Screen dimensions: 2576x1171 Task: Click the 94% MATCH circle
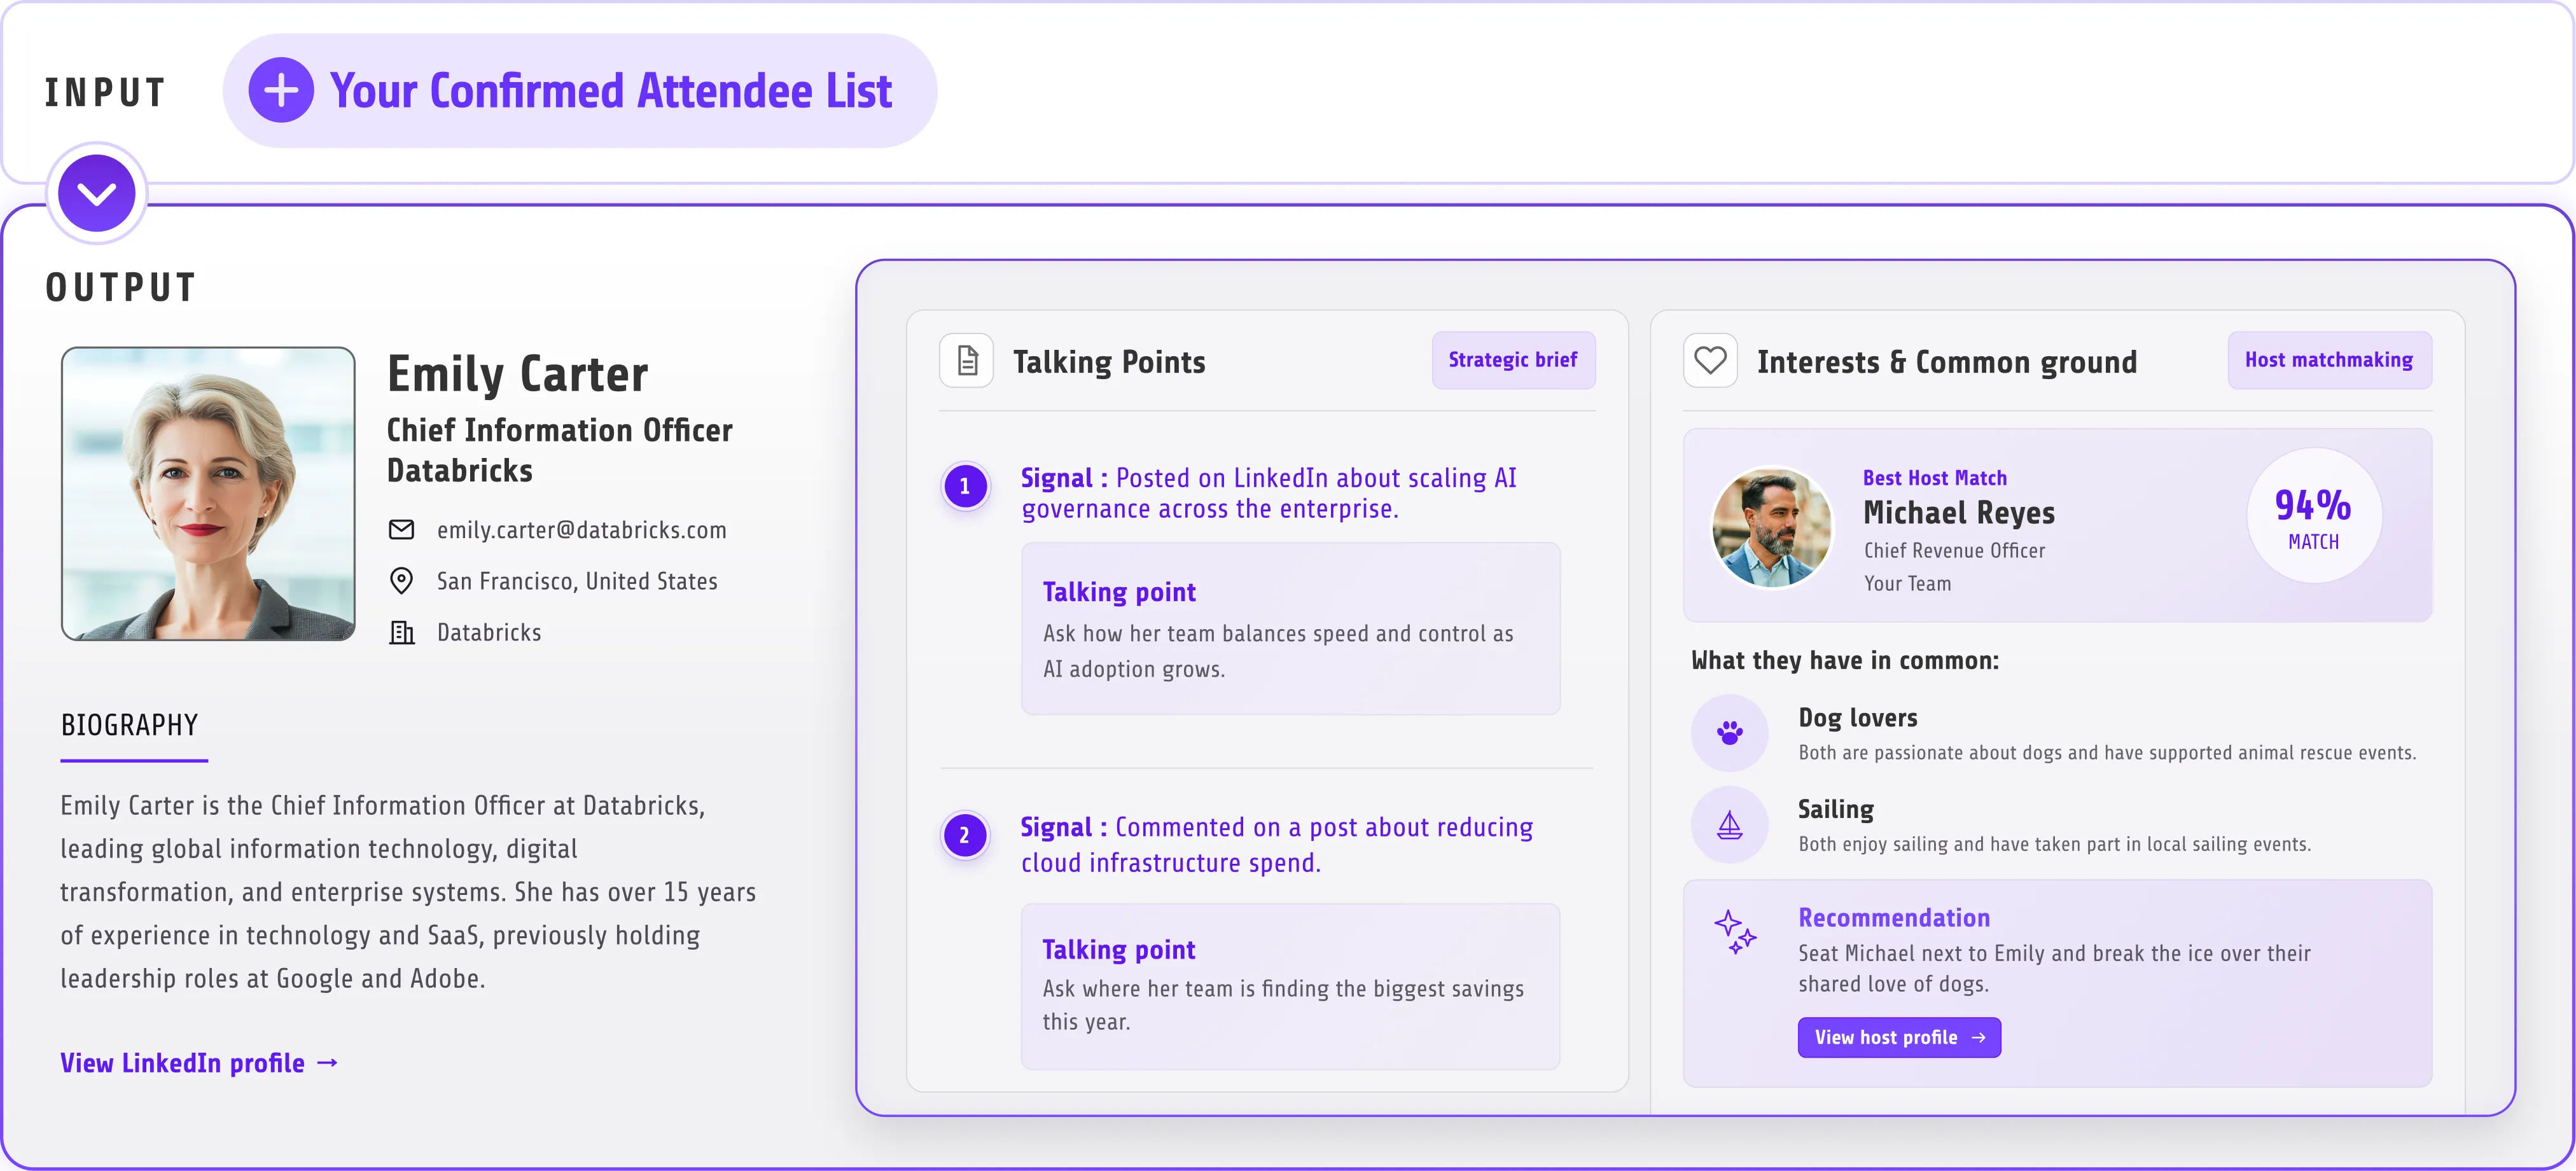pyautogui.click(x=2314, y=516)
